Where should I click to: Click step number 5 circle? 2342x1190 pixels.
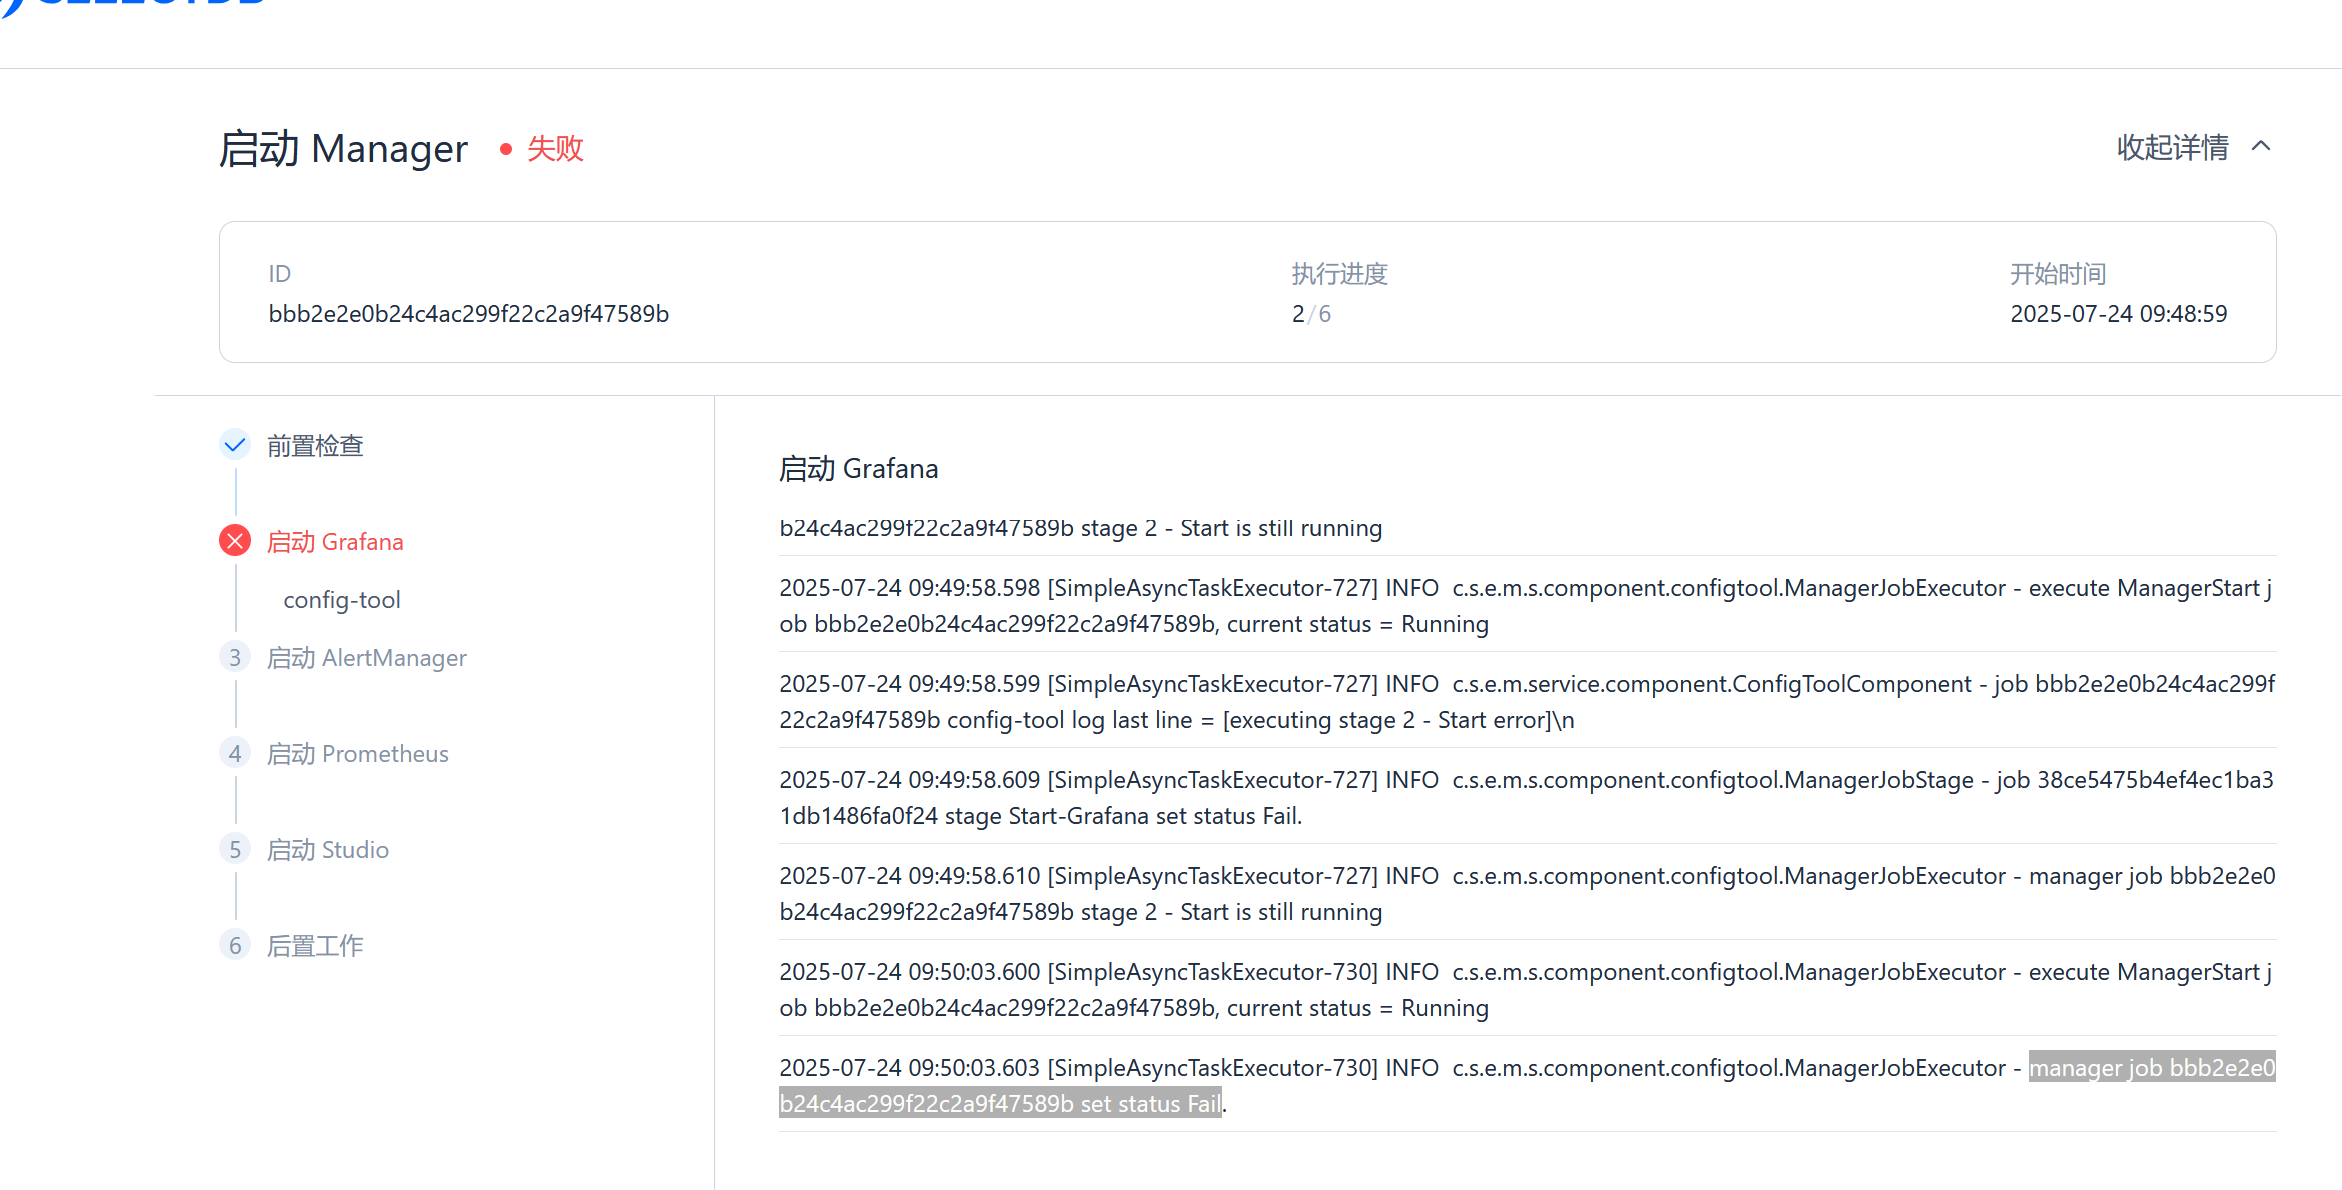(235, 849)
